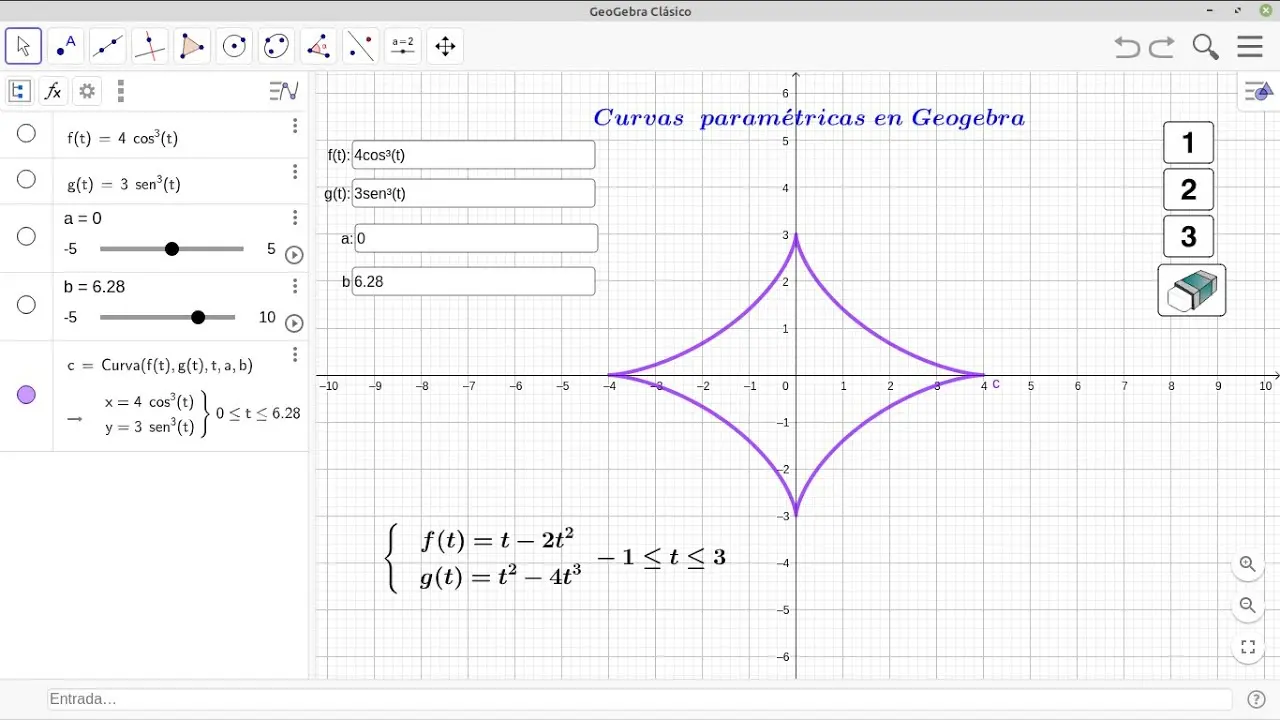Open the three-dot options for g(t)
This screenshot has width=1280, height=720.
pyautogui.click(x=295, y=172)
